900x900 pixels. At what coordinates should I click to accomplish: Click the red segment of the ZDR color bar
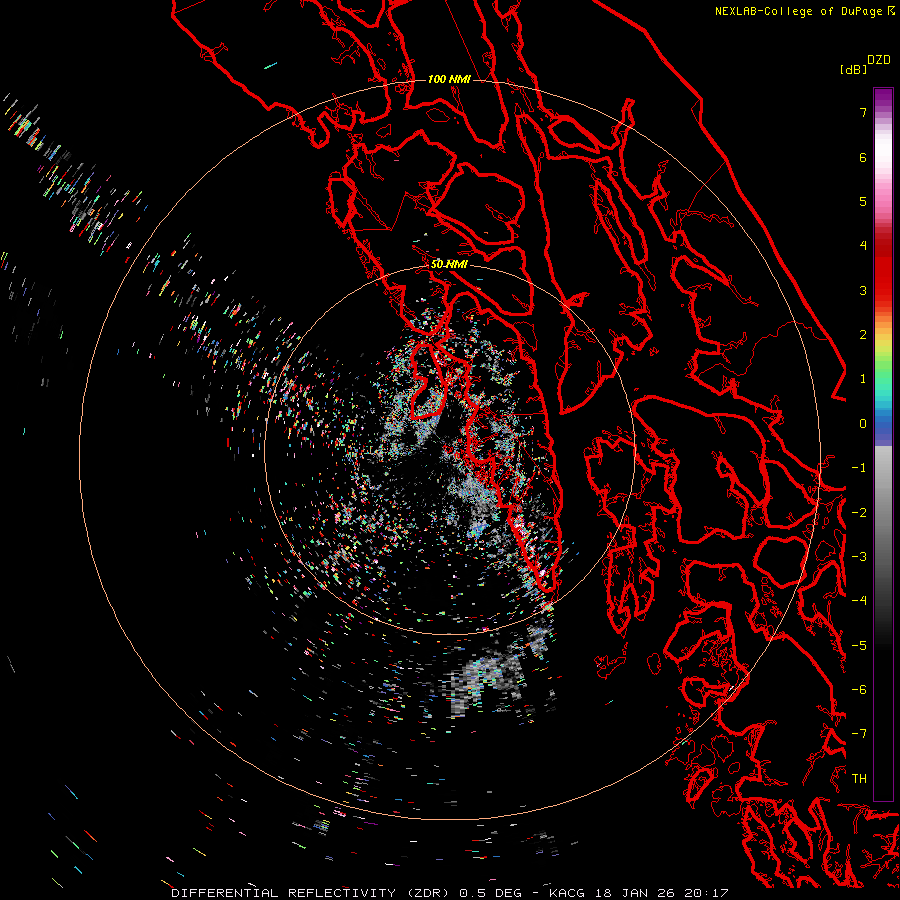[883, 270]
